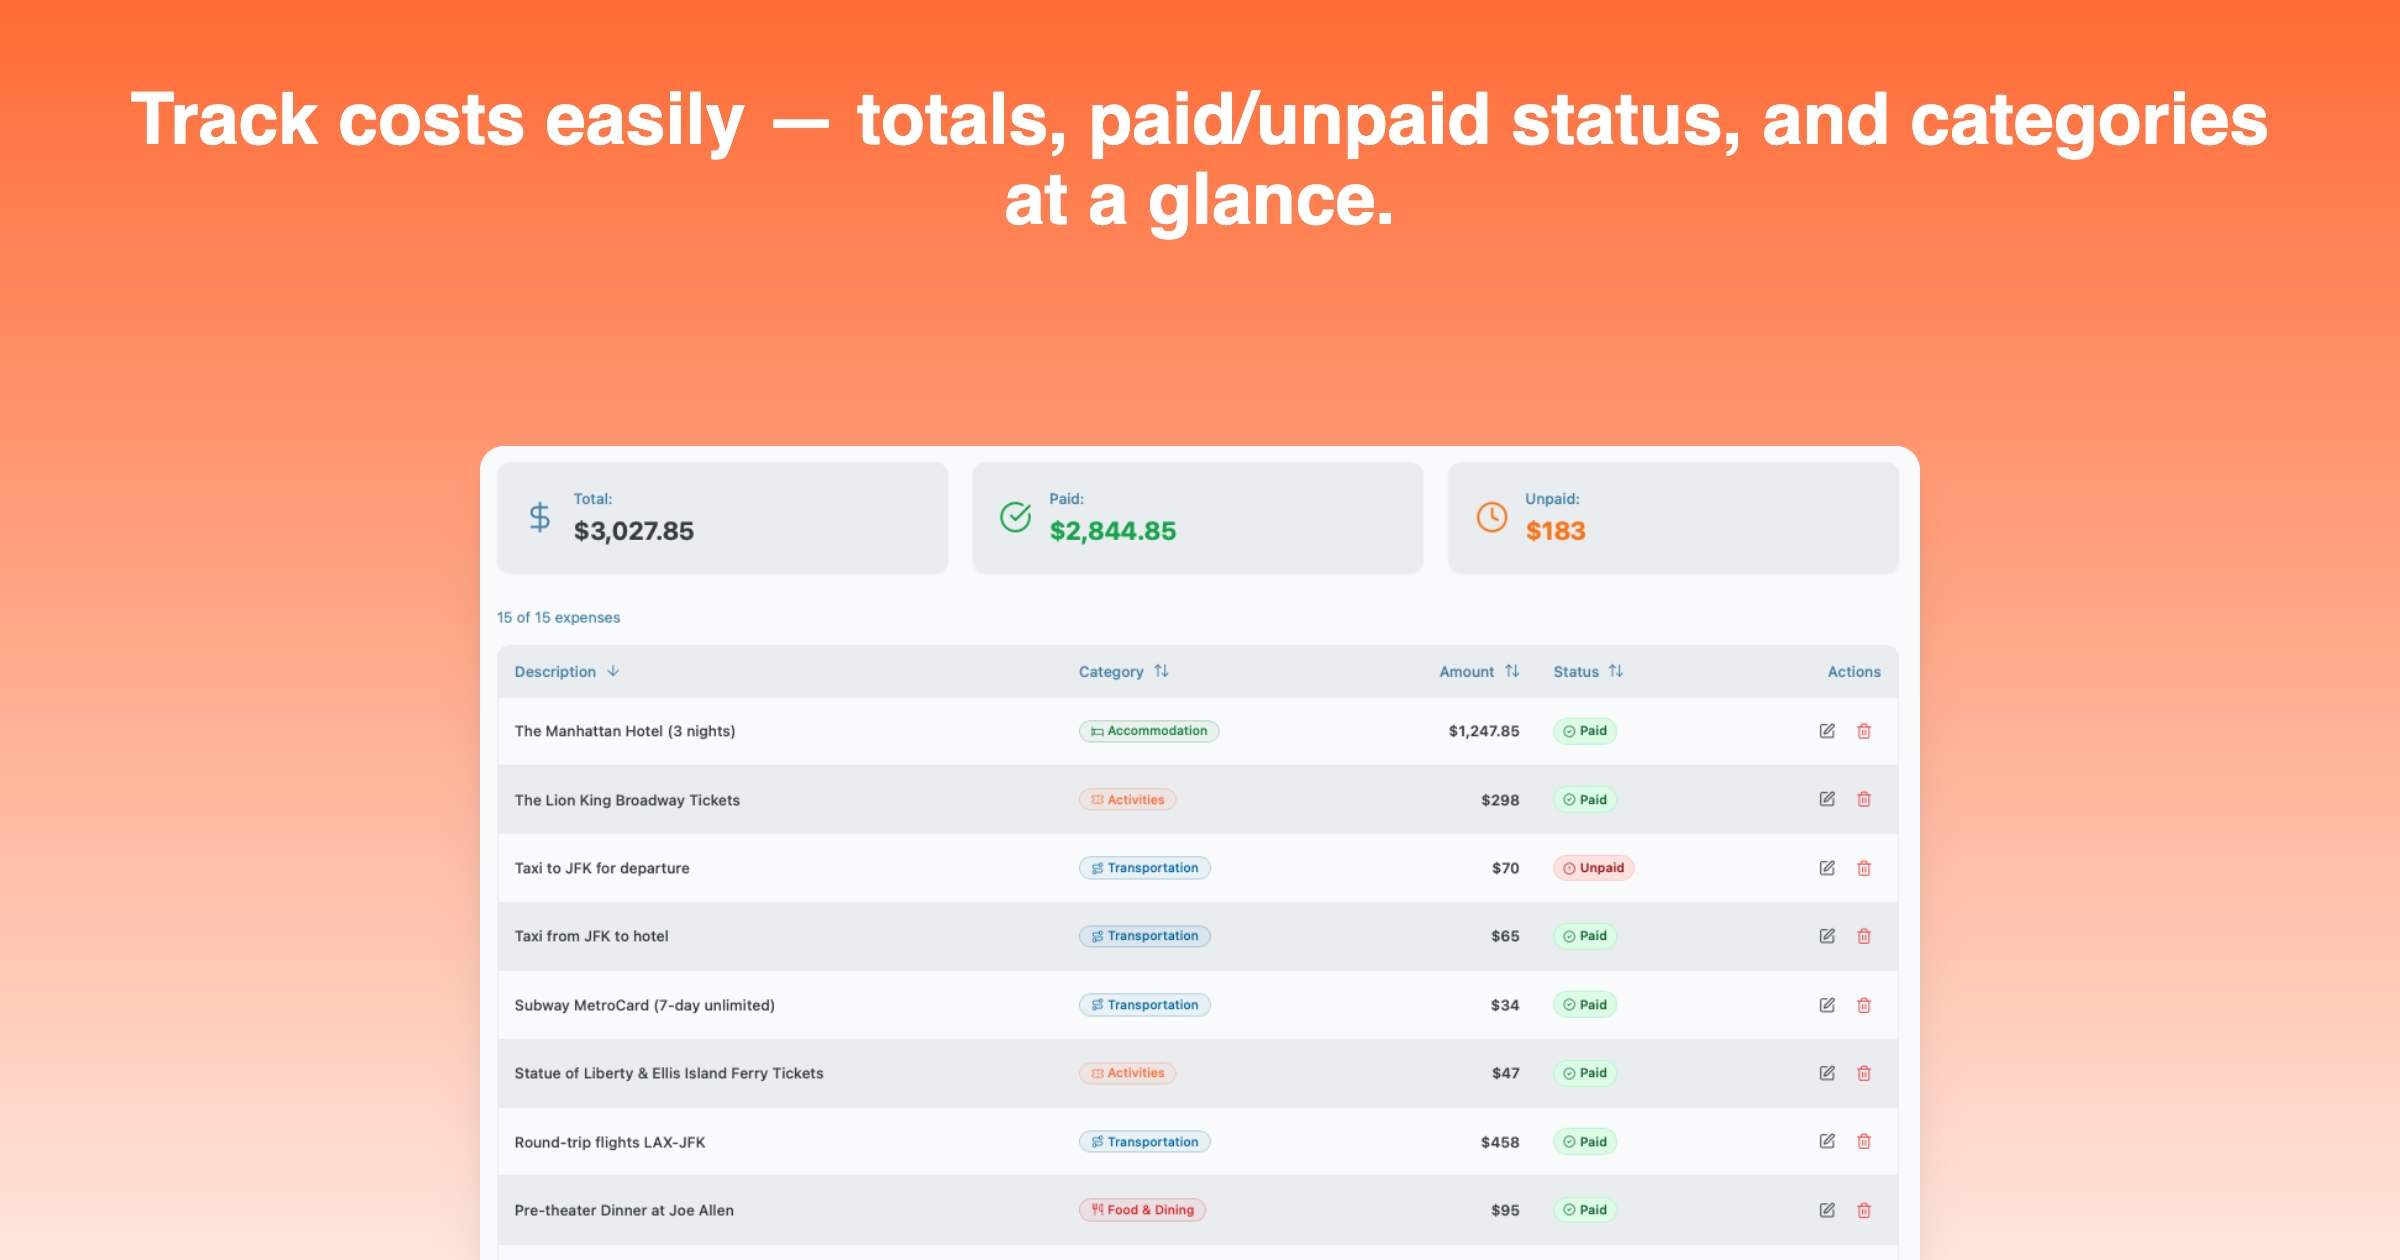
Task: Delete Pre-theater Dinner at Joe Allen
Action: (1864, 1210)
